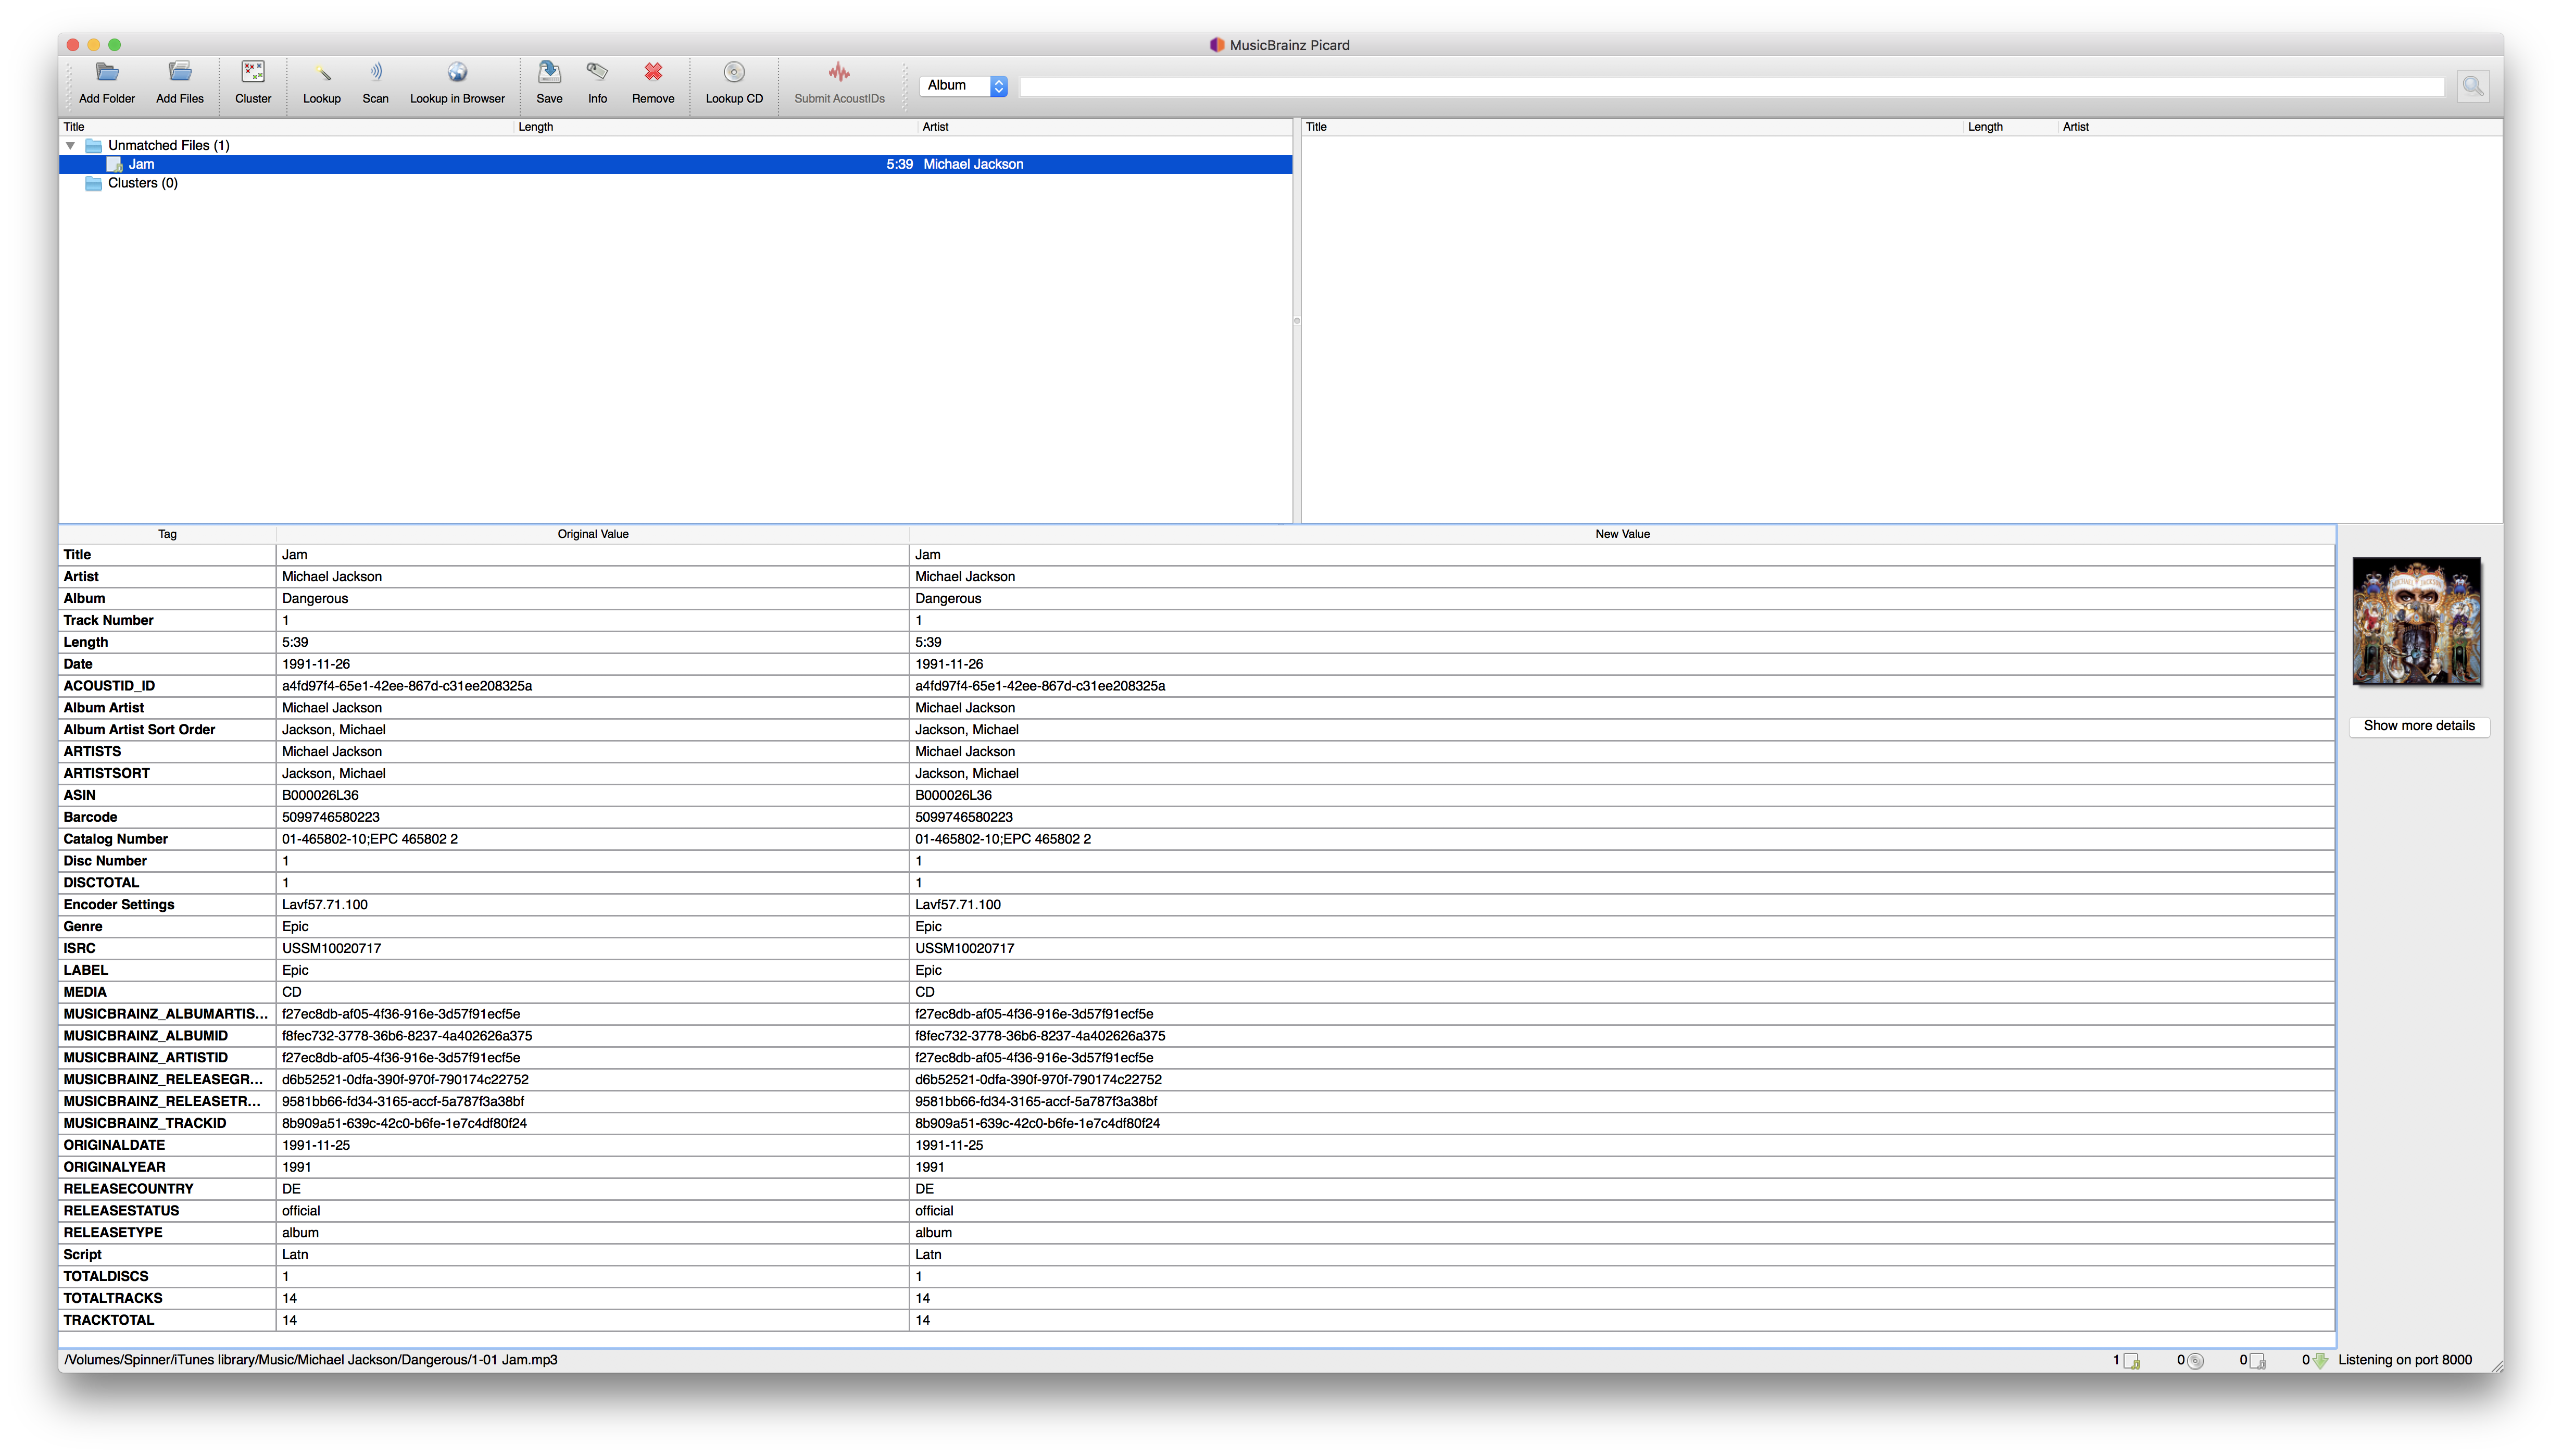
Task: Click the Add Folder toolbar icon
Action: 107,73
